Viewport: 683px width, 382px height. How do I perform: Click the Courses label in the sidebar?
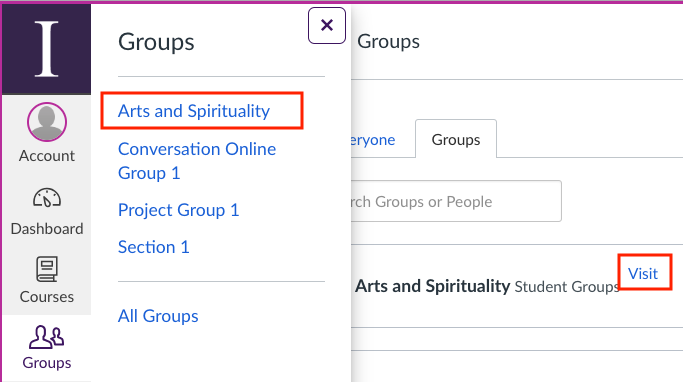pyautogui.click(x=47, y=297)
